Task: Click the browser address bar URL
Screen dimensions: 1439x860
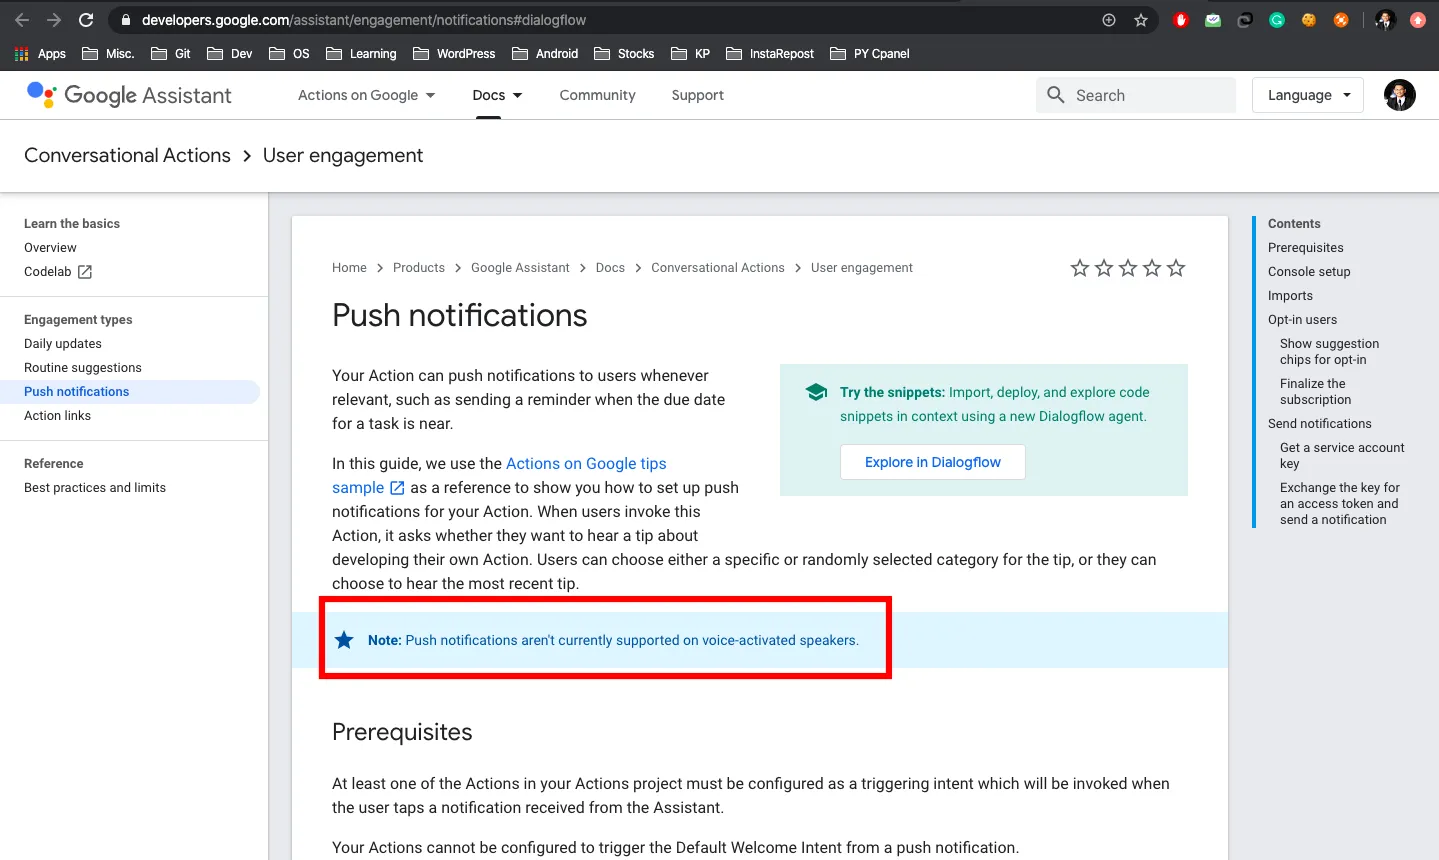Action: click(364, 20)
